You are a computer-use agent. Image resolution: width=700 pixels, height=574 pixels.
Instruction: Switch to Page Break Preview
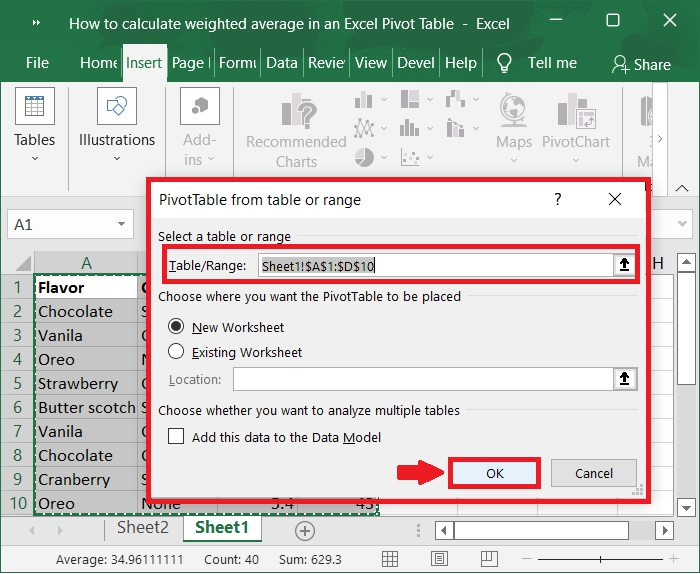tap(489, 559)
